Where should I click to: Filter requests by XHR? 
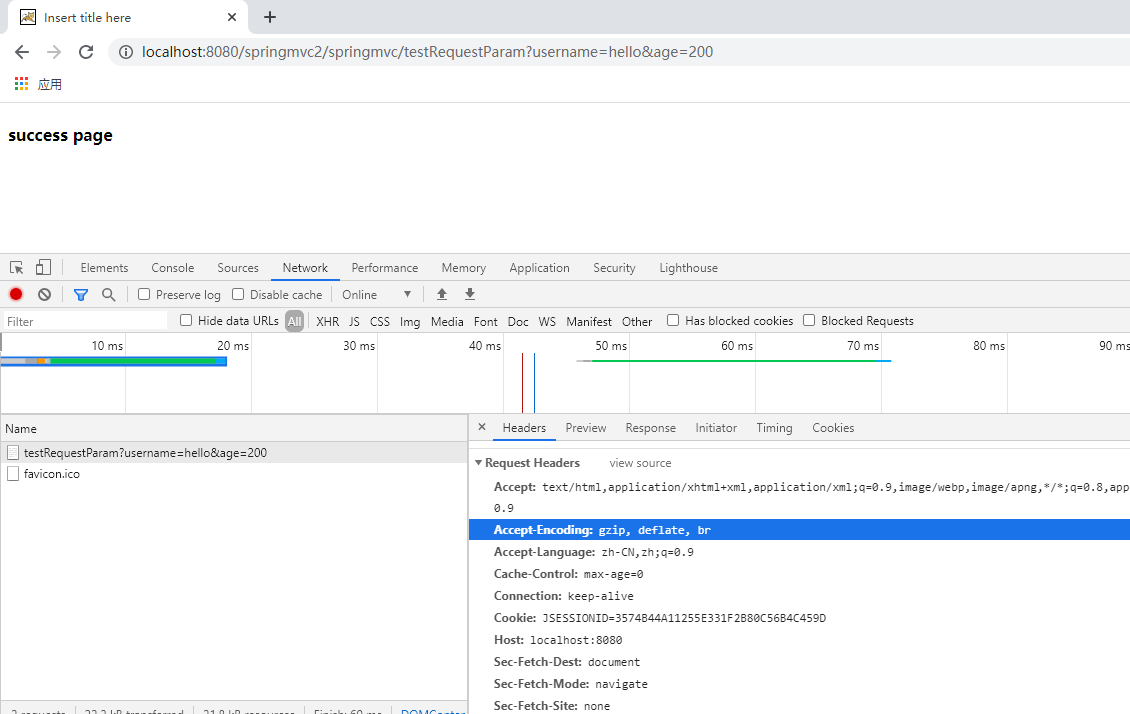(x=327, y=321)
